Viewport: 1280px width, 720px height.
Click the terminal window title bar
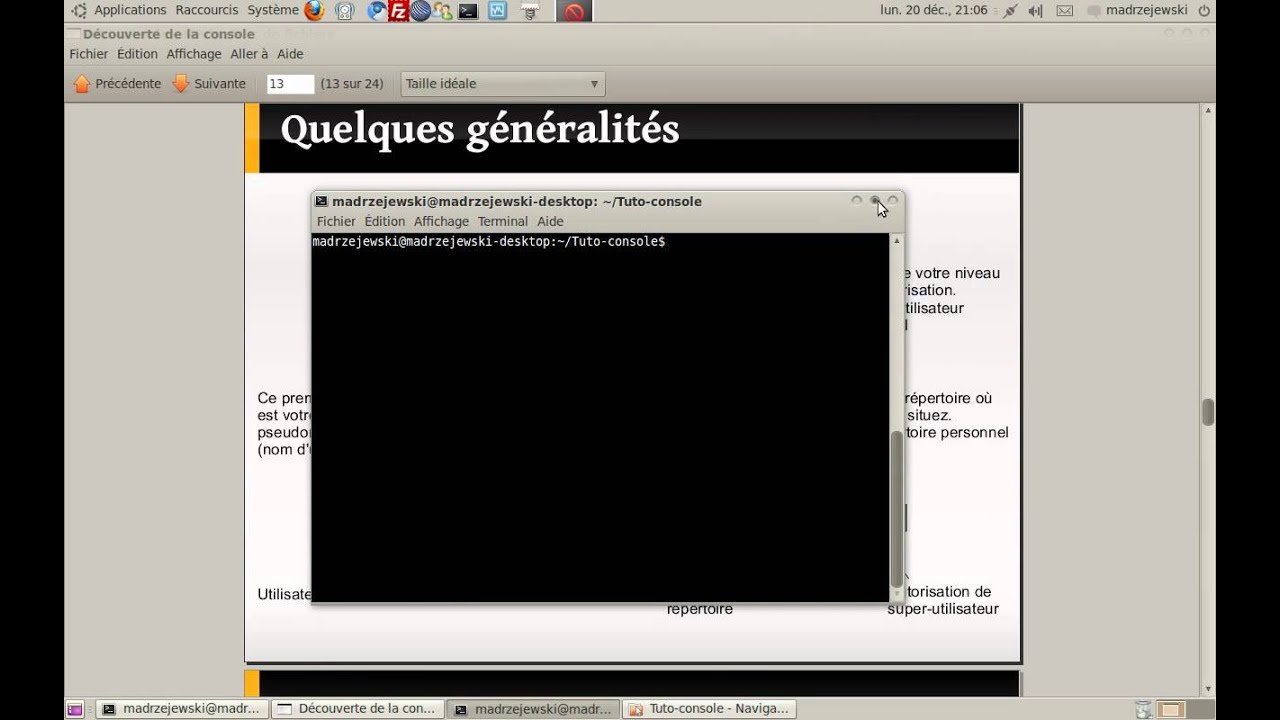click(x=608, y=201)
